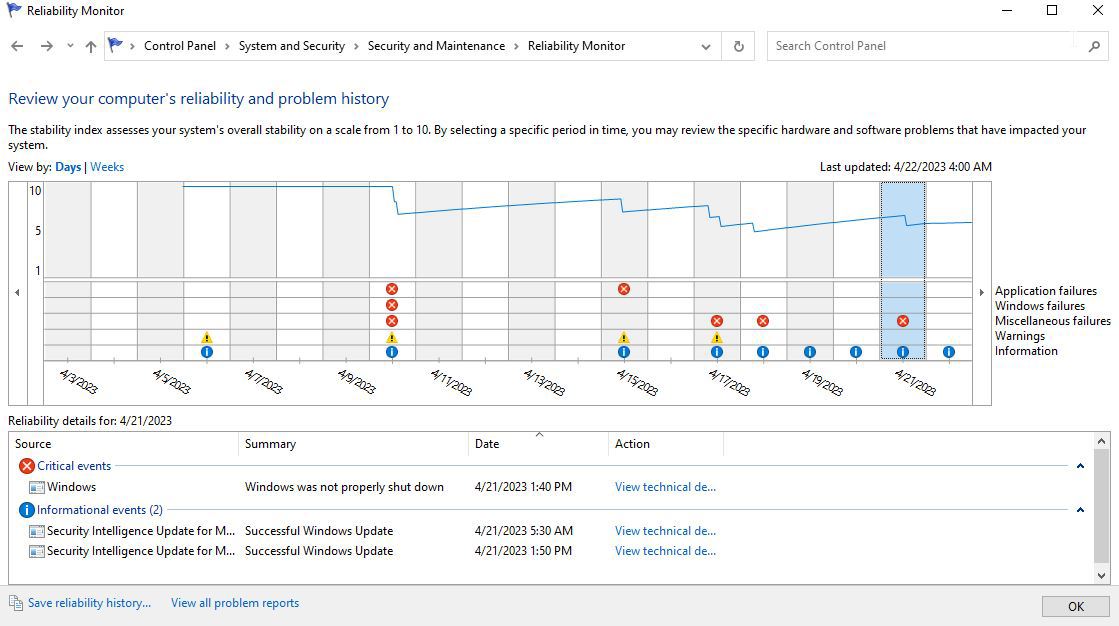Viewport: 1119px width, 626px height.
Task: Sort by the Source column header
Action: point(124,443)
